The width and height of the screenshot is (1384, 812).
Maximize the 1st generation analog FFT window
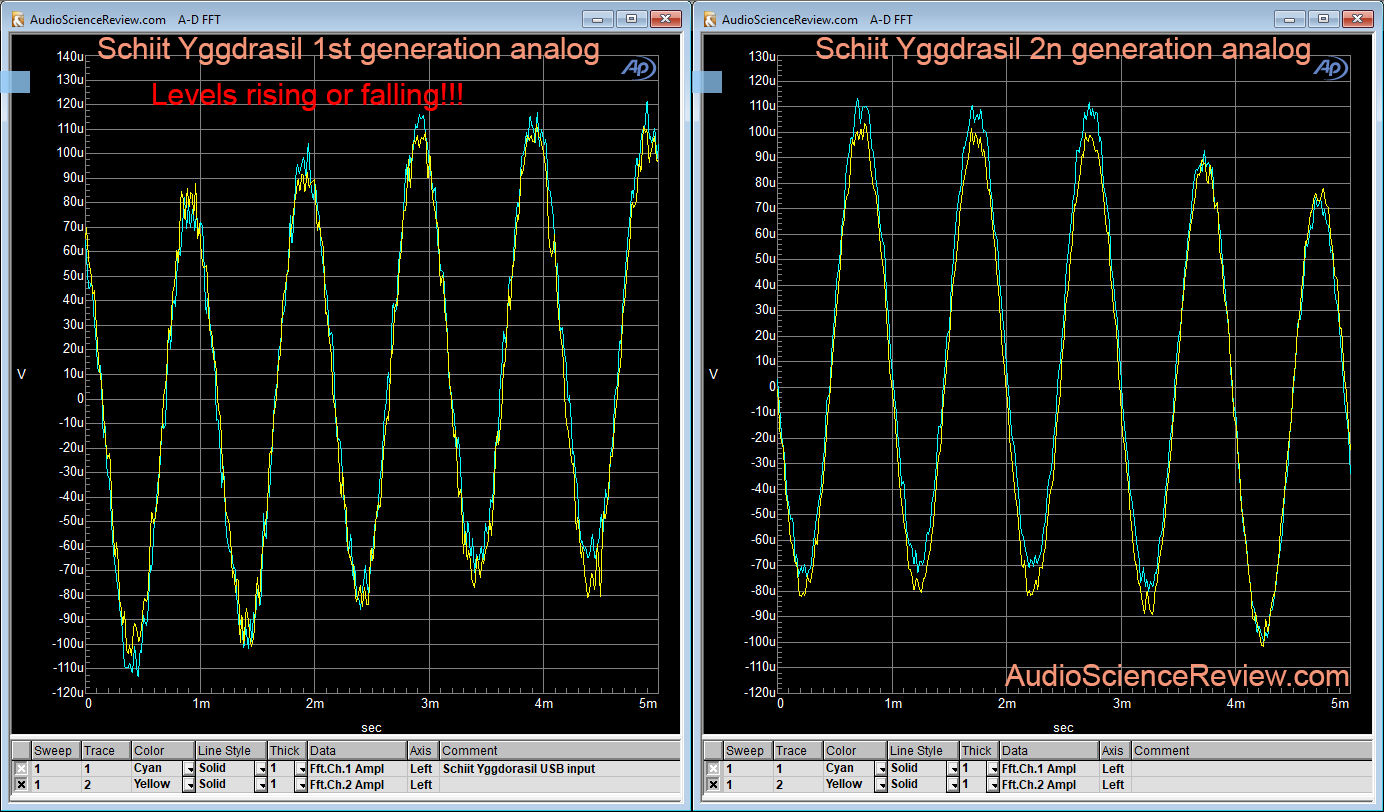[x=632, y=19]
